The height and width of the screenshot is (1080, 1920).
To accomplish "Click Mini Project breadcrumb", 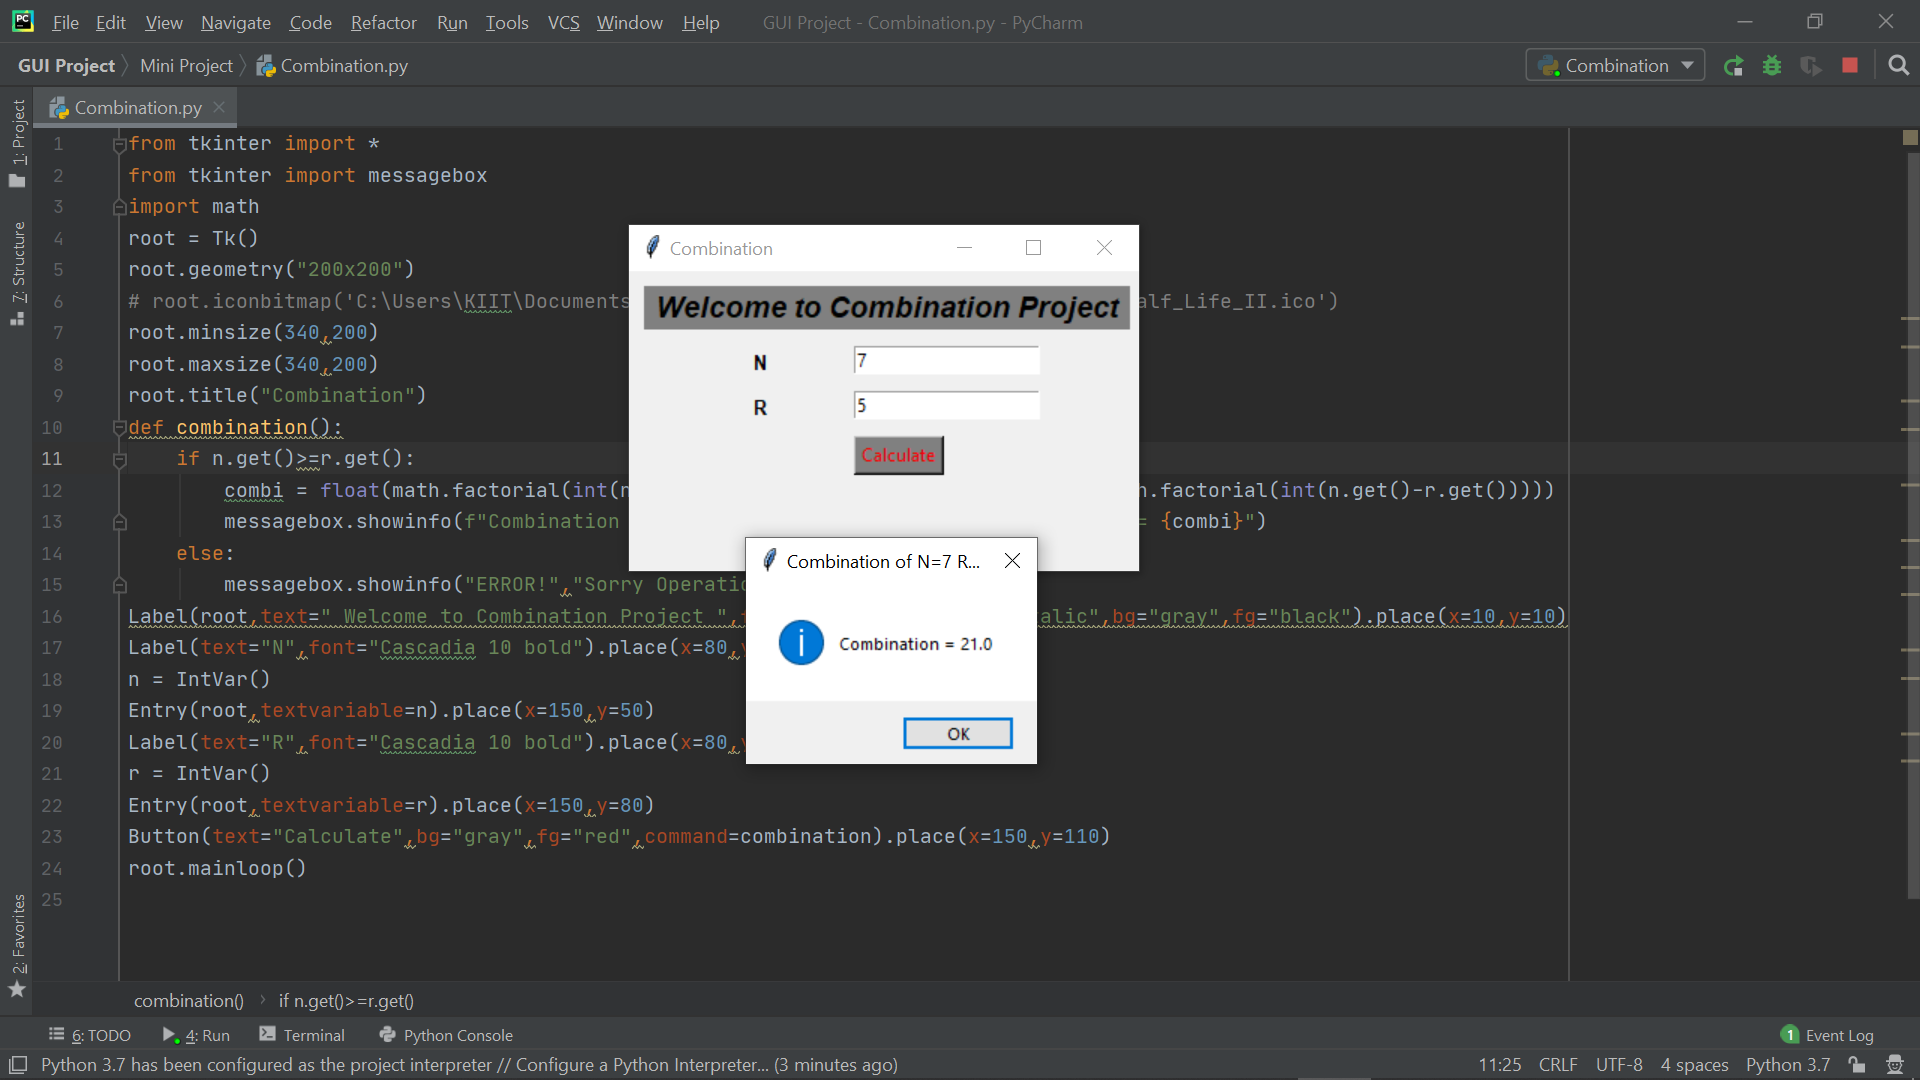I will point(186,66).
